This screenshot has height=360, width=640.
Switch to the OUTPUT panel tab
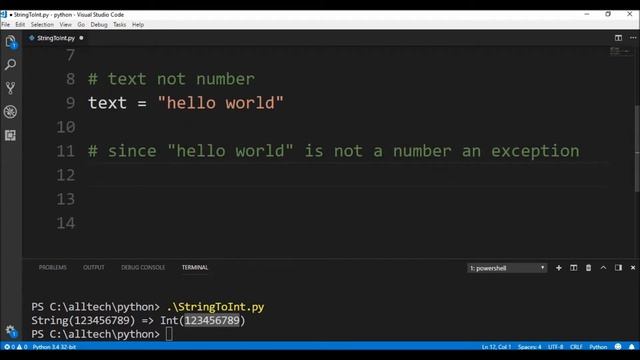94,267
